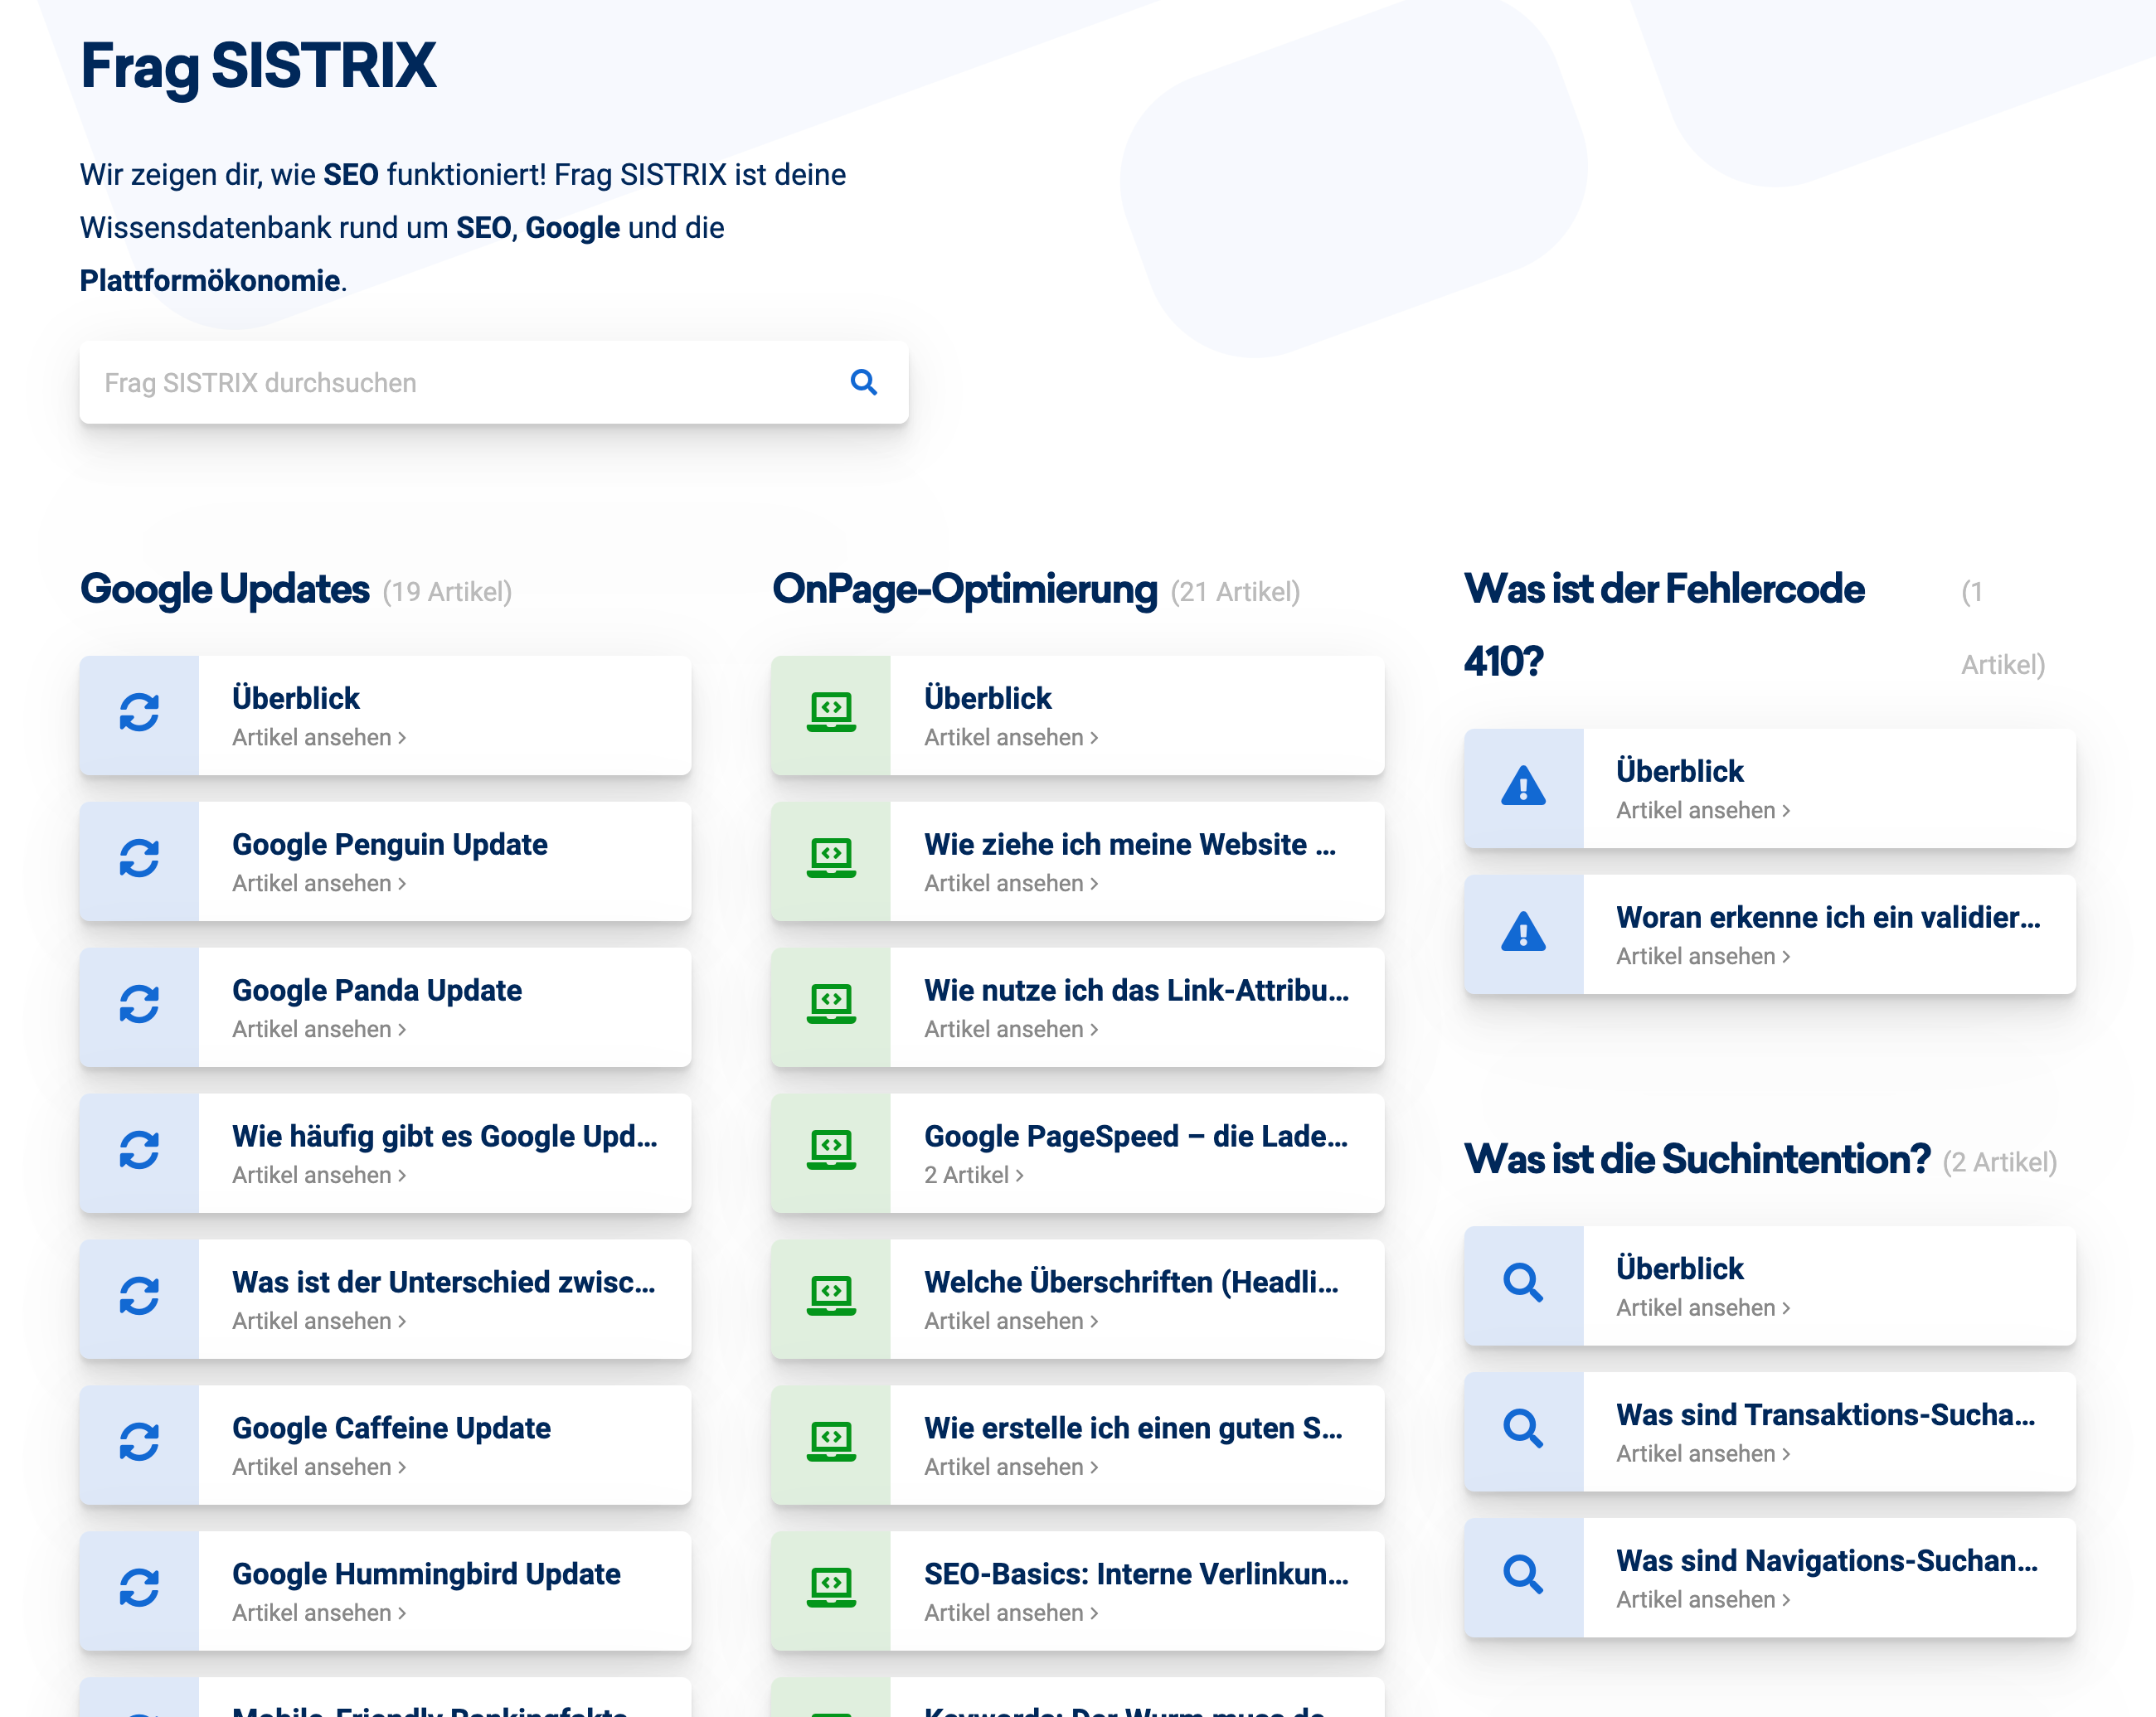2156x1717 pixels.
Task: Open 'Google PageSpeed – die Lade...' article title
Action: [1136, 1136]
